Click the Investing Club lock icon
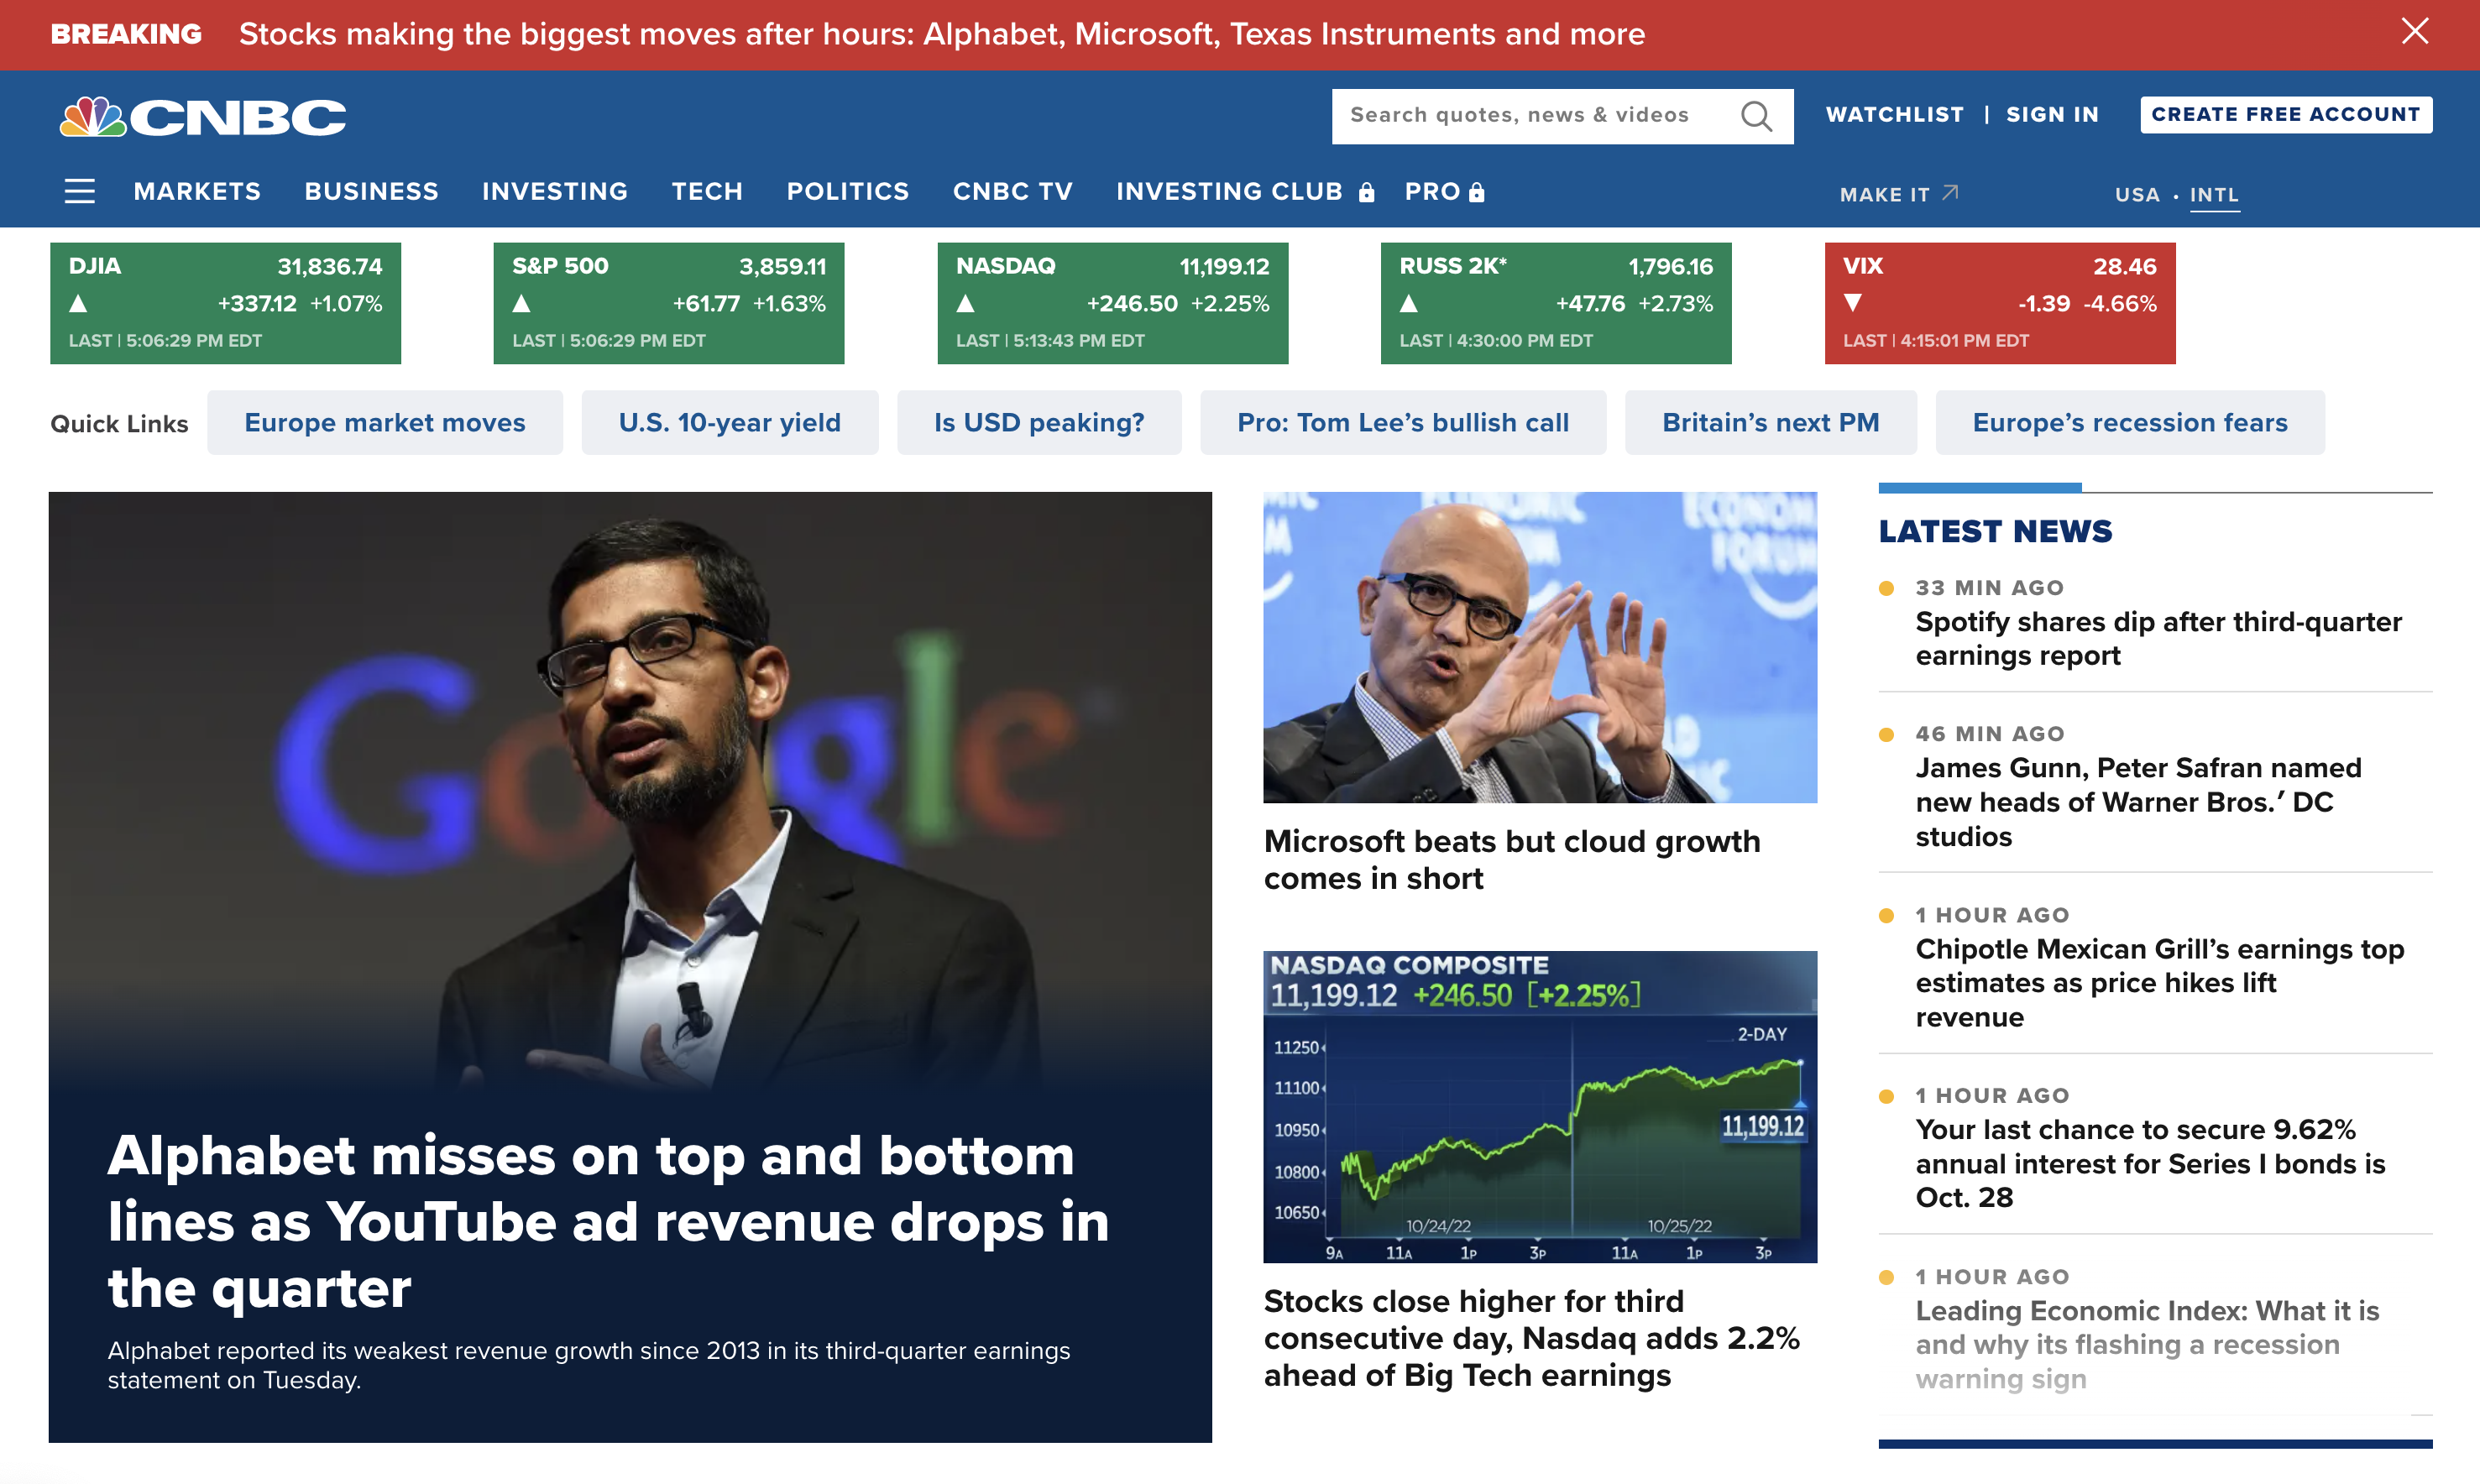The width and height of the screenshot is (2480, 1484). click(1367, 192)
